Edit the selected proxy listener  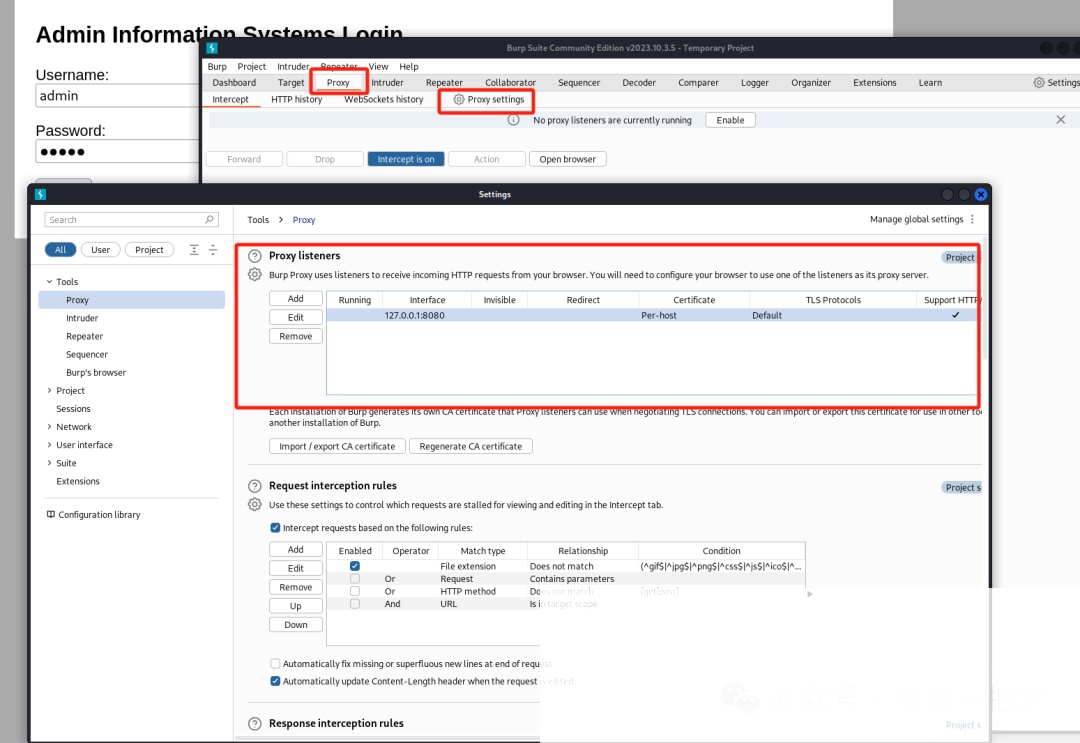coord(295,317)
